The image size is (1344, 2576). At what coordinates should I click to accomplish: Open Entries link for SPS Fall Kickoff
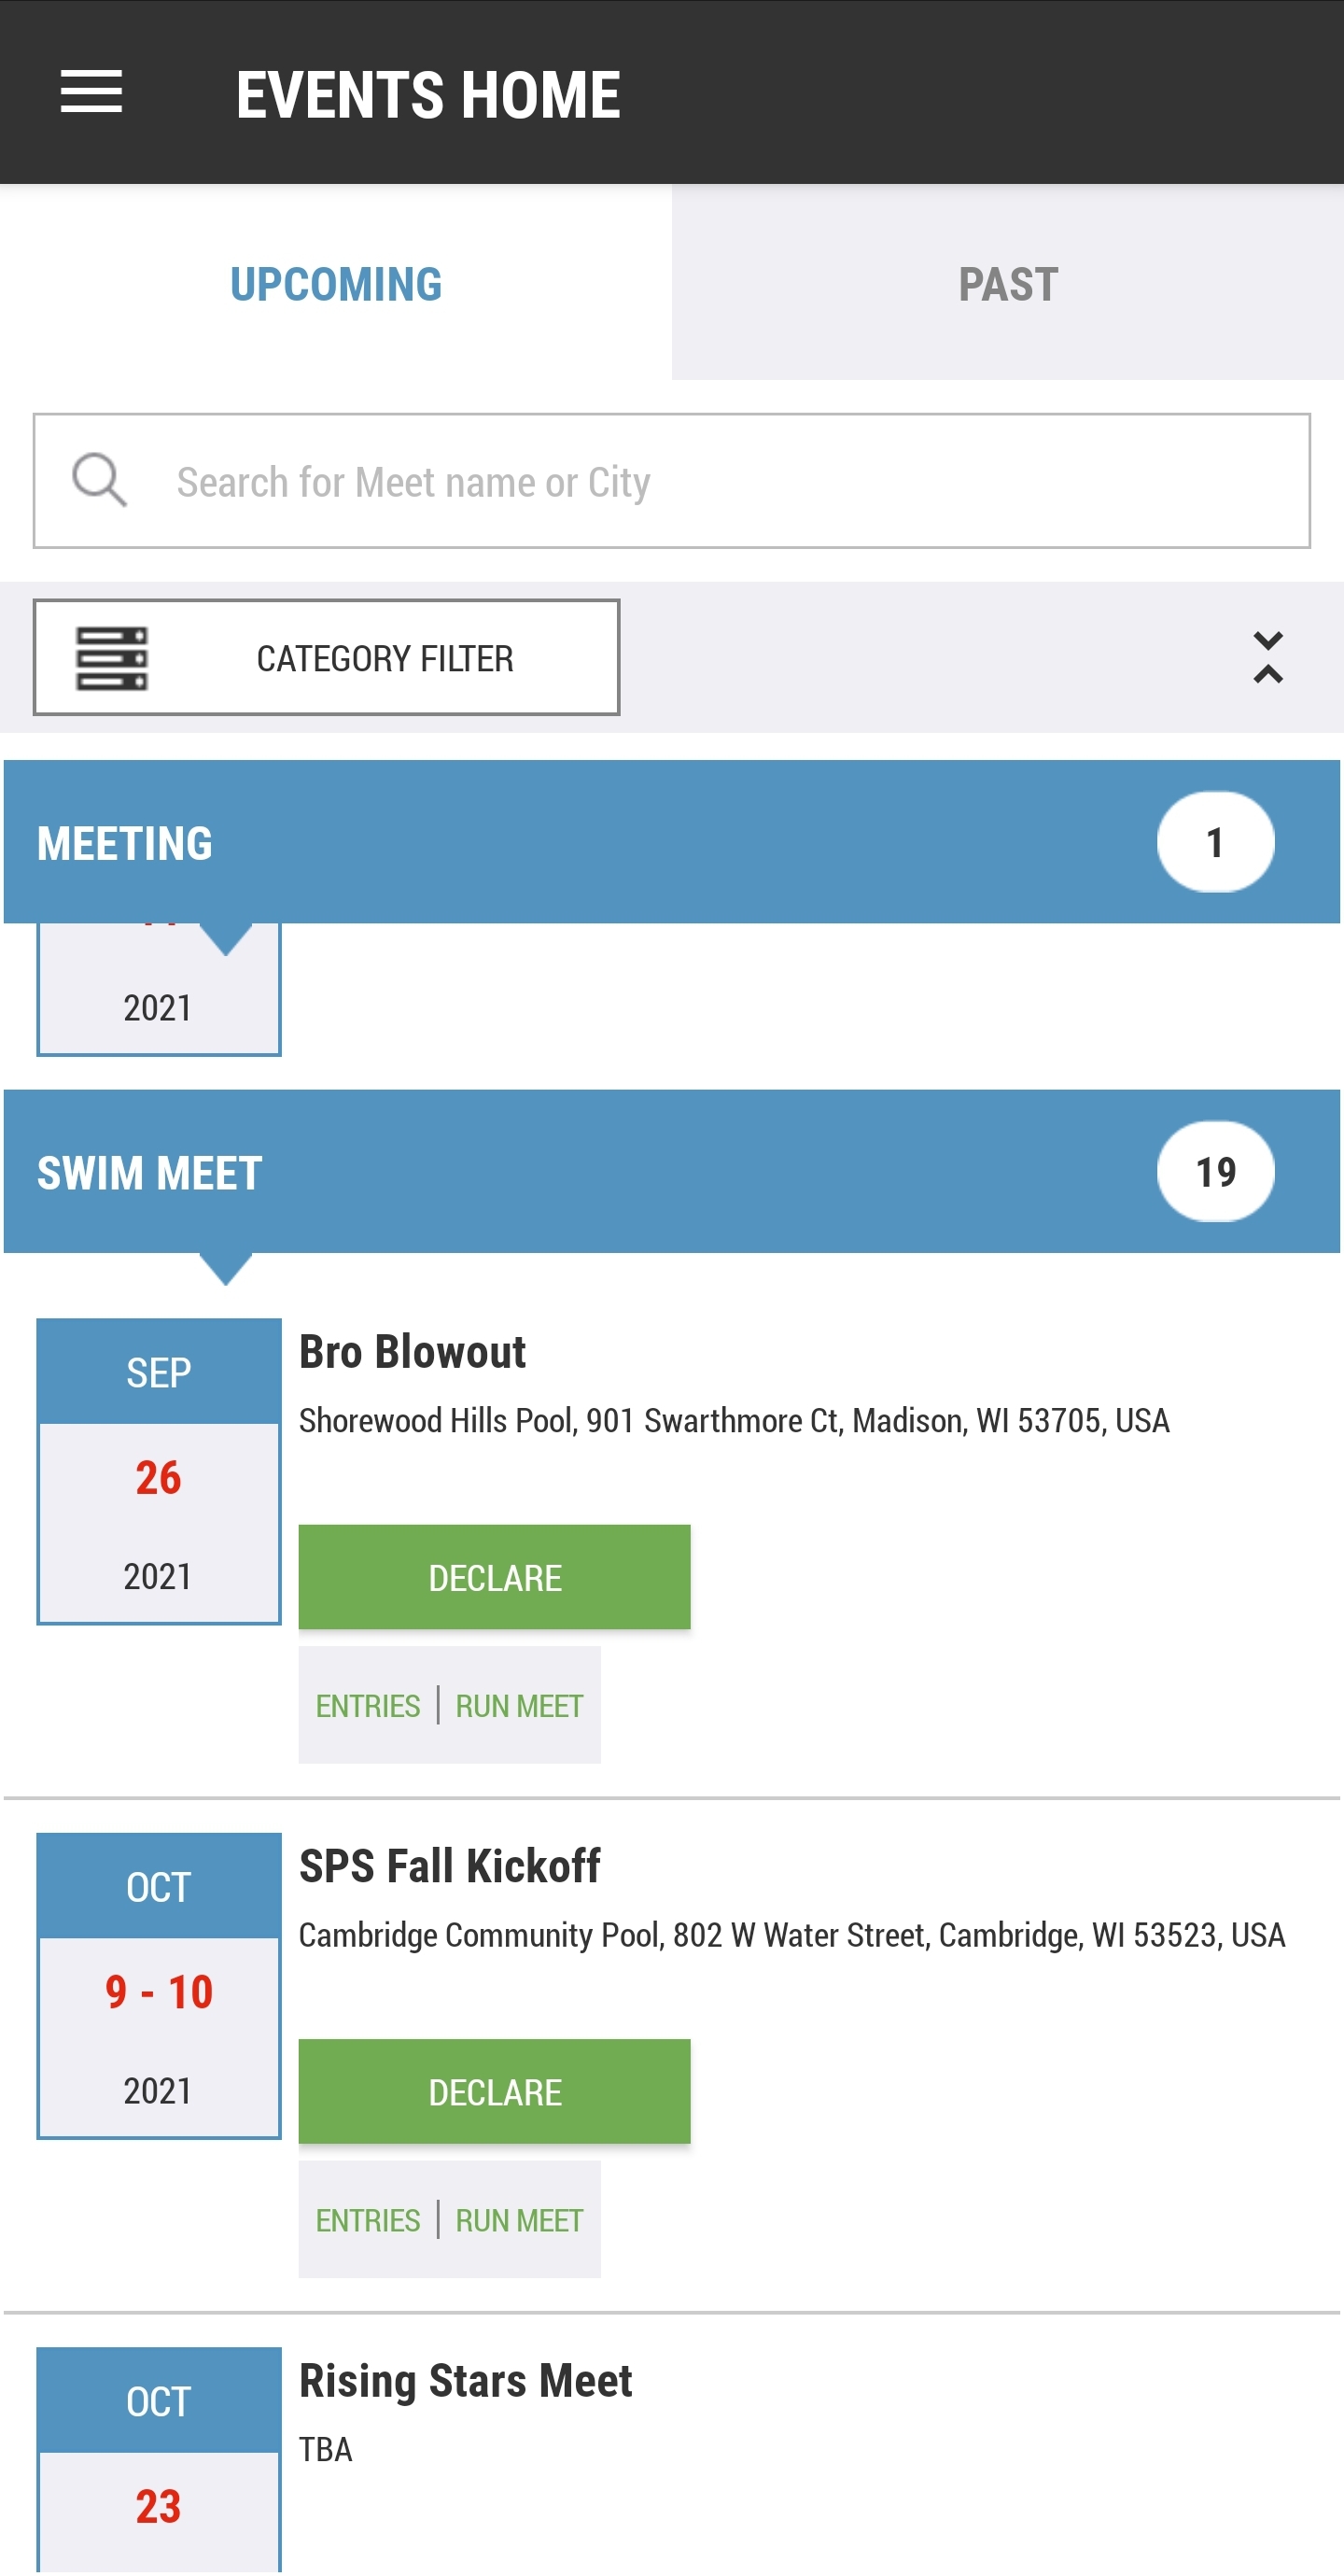pyautogui.click(x=368, y=2220)
